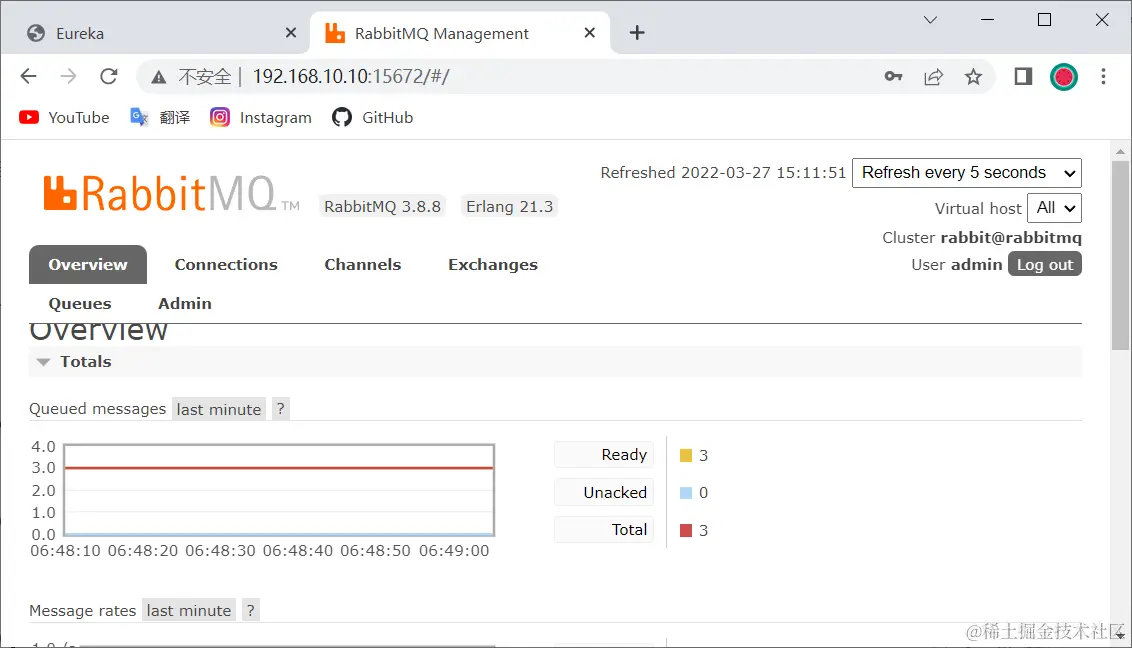Select the Overview tab
Viewport: 1132px width, 648px height.
88,265
